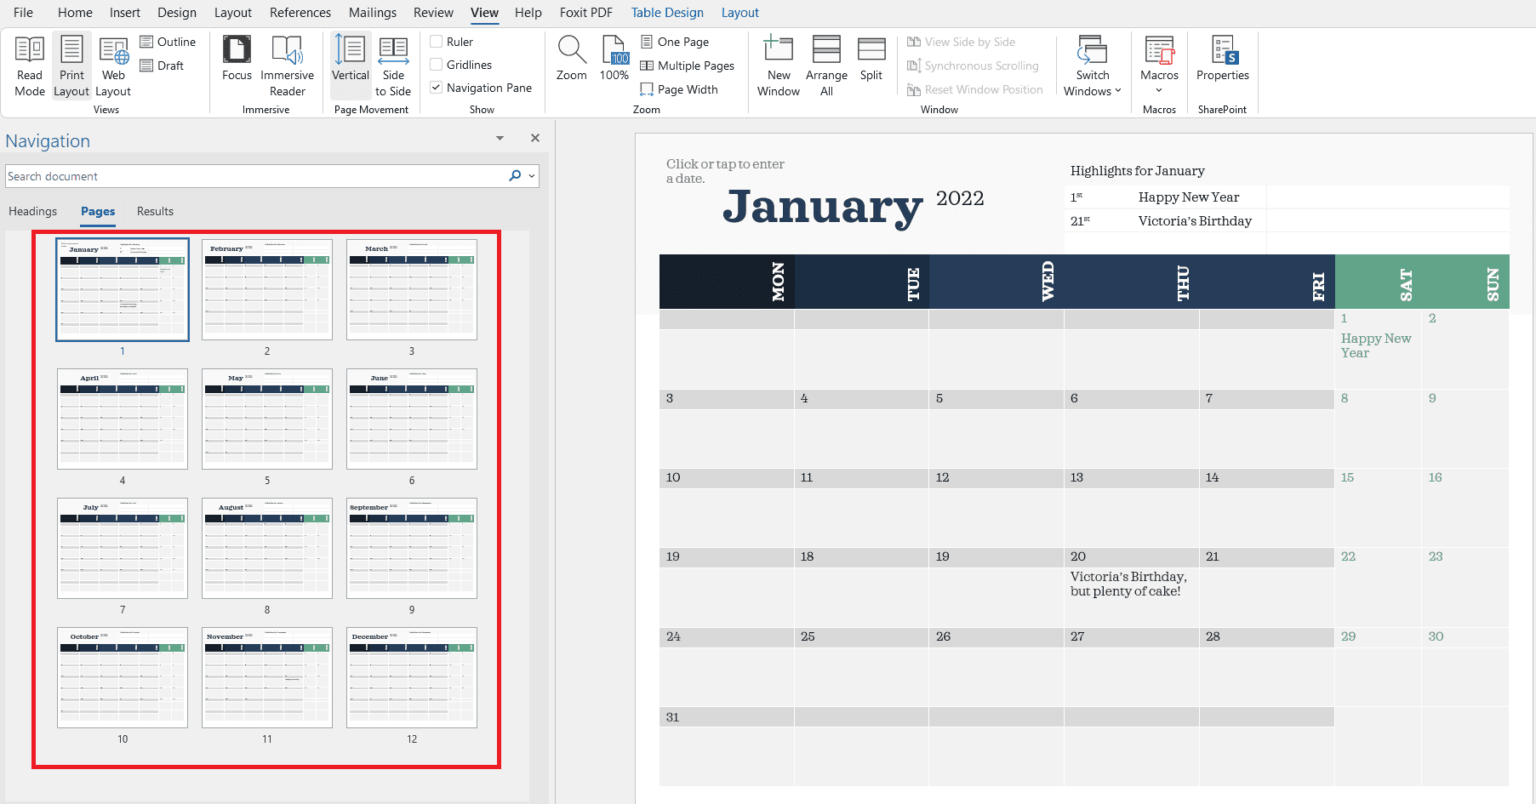Switch to Read Mode view

point(29,65)
